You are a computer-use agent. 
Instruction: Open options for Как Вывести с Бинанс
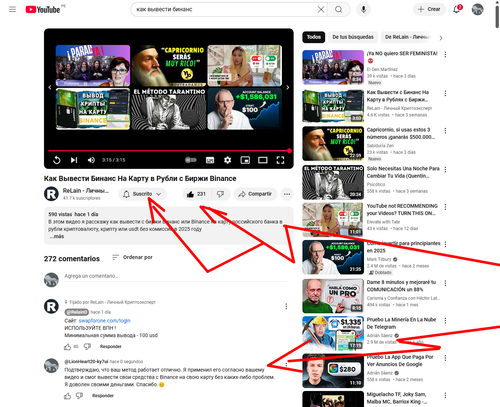click(x=445, y=93)
